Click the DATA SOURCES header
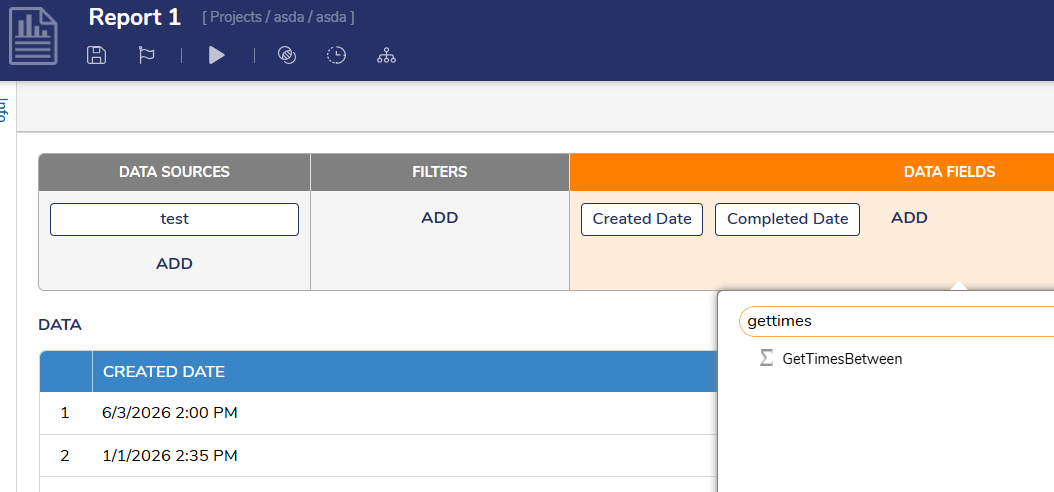 (x=174, y=172)
